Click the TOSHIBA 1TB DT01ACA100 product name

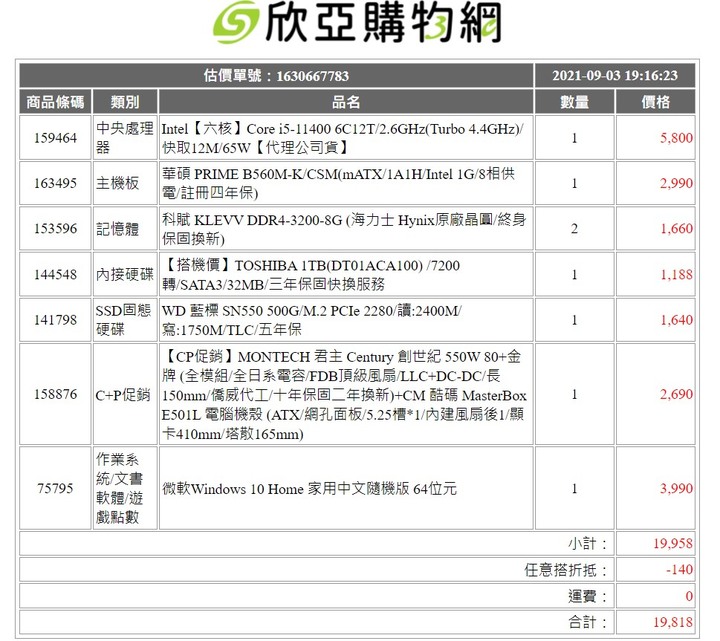tap(310, 275)
